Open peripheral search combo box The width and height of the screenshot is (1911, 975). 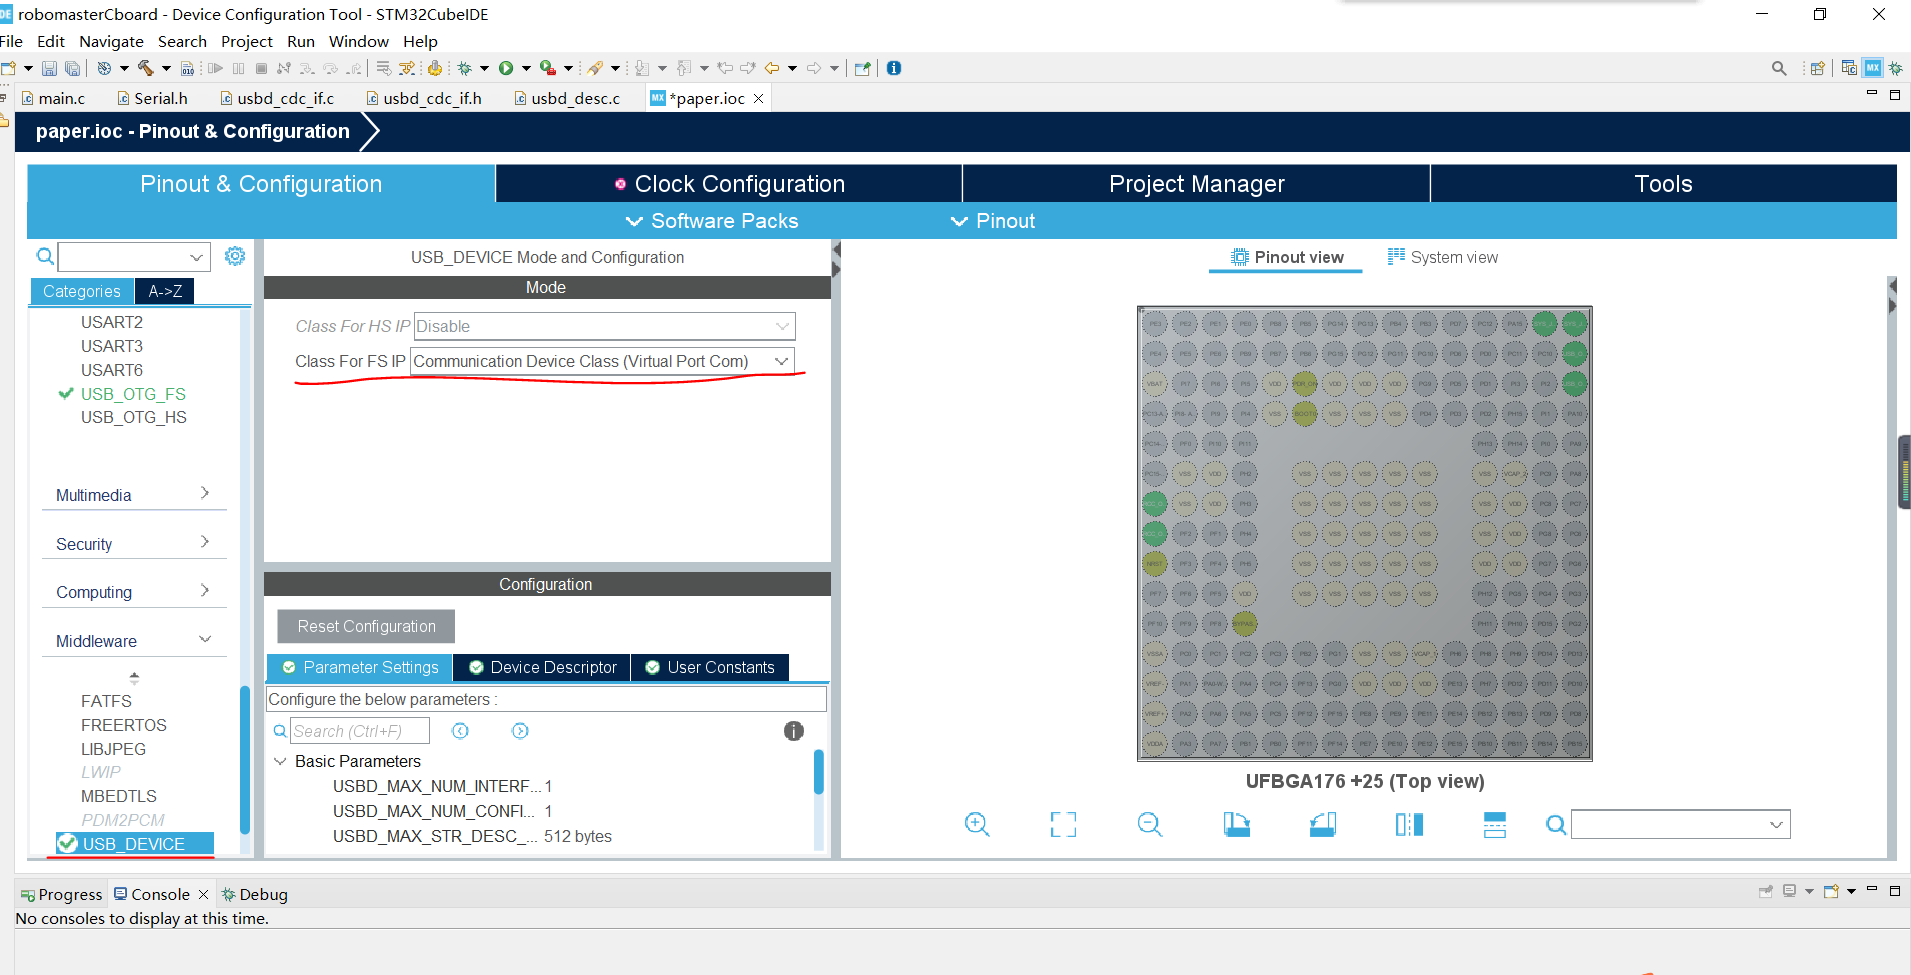134,257
